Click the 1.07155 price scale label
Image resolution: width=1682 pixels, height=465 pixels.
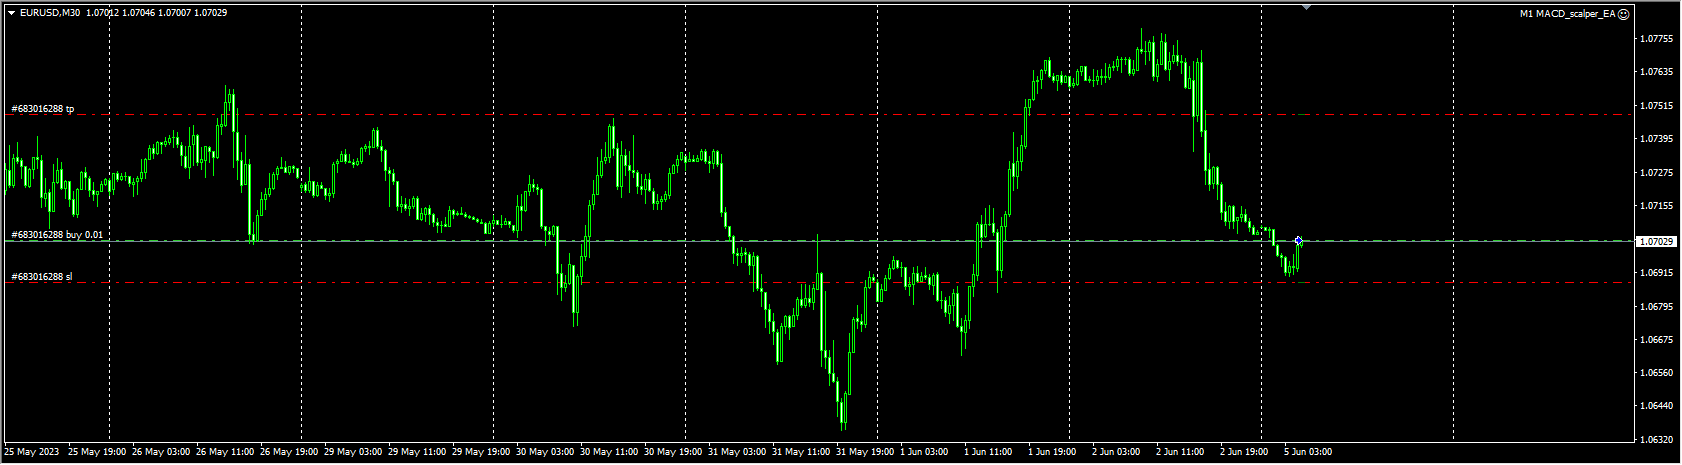(x=1656, y=206)
